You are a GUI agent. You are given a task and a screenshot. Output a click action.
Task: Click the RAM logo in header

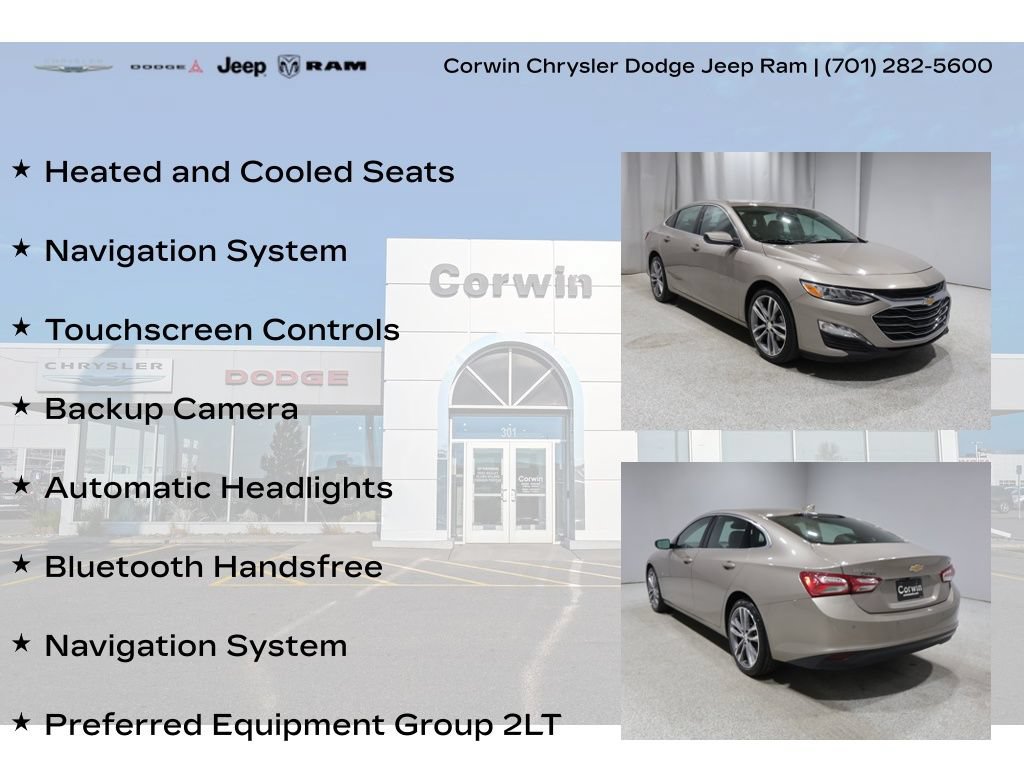pos(322,66)
